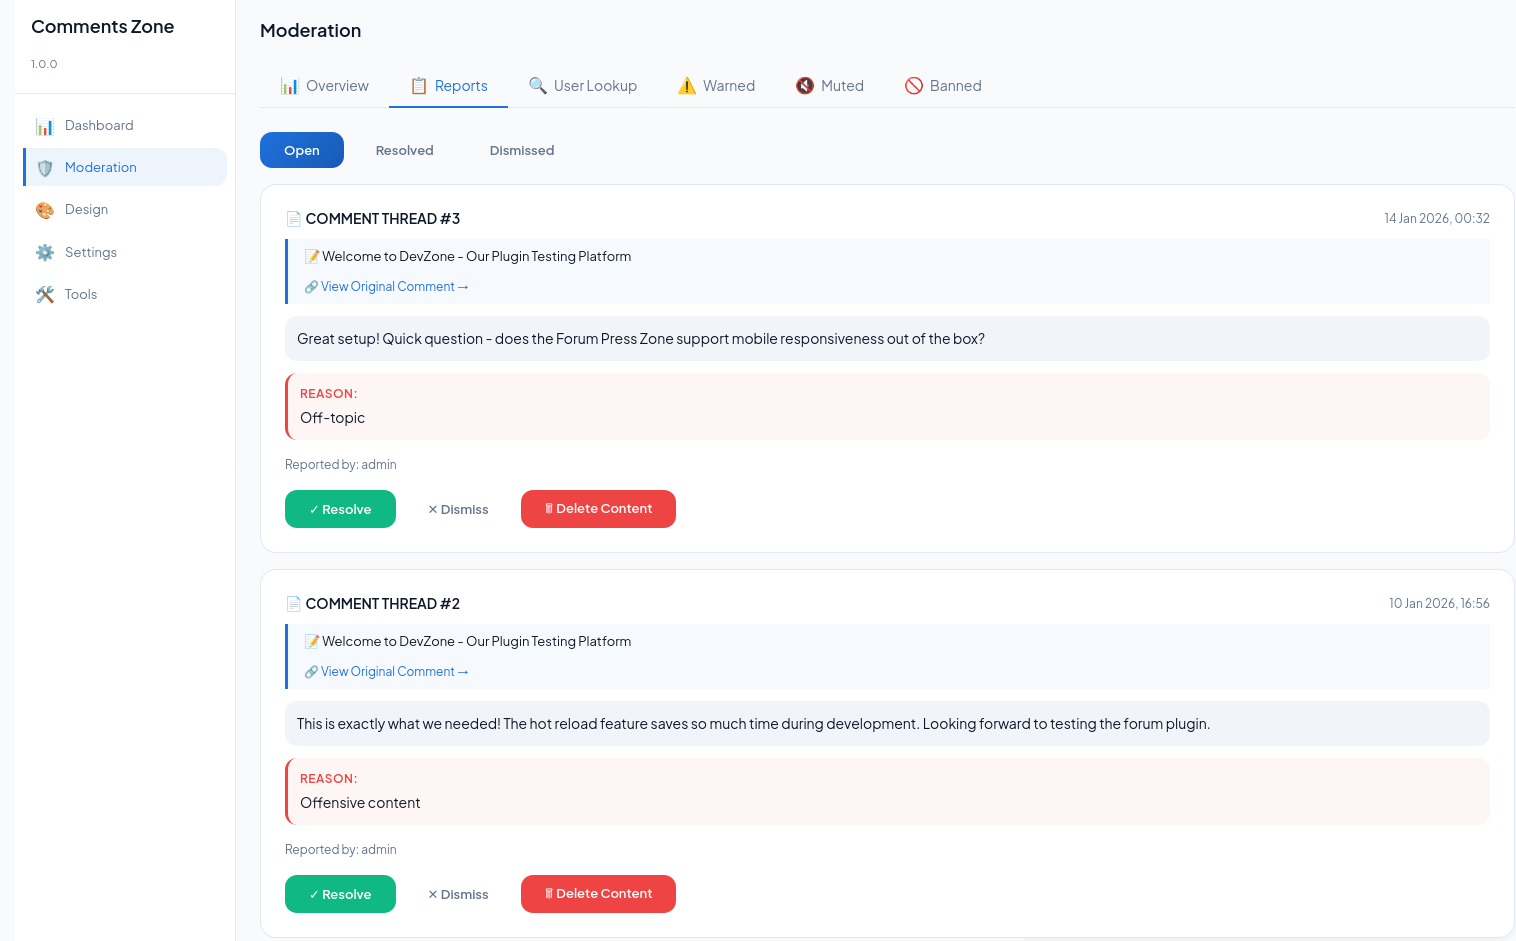The image size is (1516, 941).
Task: Show Open reports filter
Action: coord(302,150)
